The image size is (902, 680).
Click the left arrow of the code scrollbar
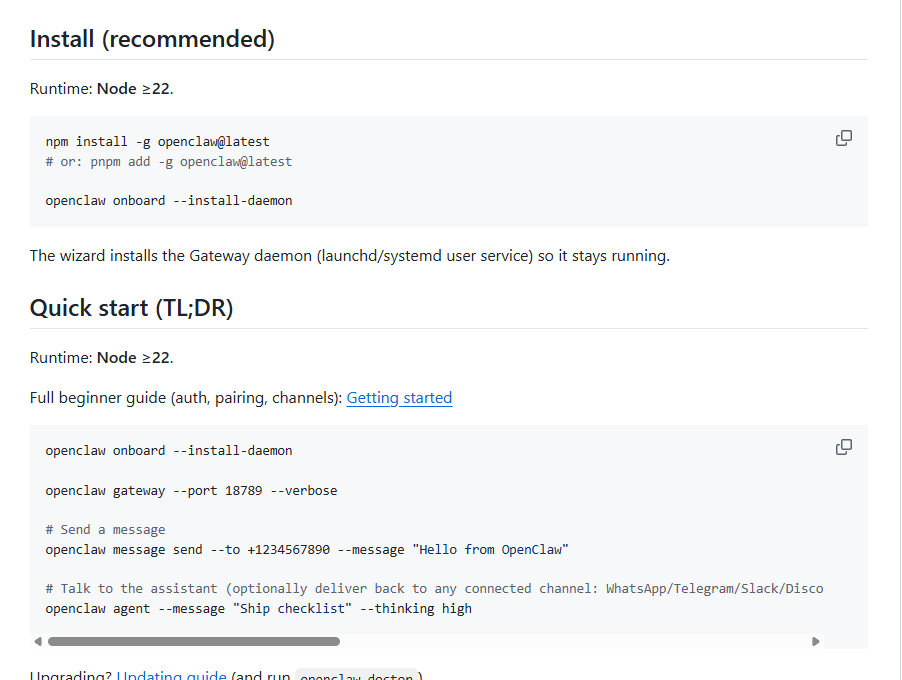(38, 641)
